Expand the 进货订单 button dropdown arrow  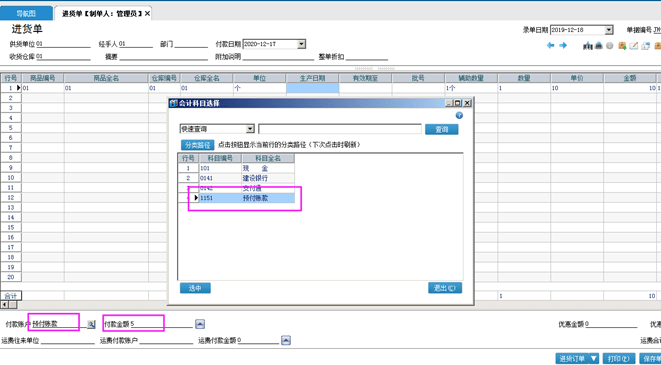coord(594,359)
